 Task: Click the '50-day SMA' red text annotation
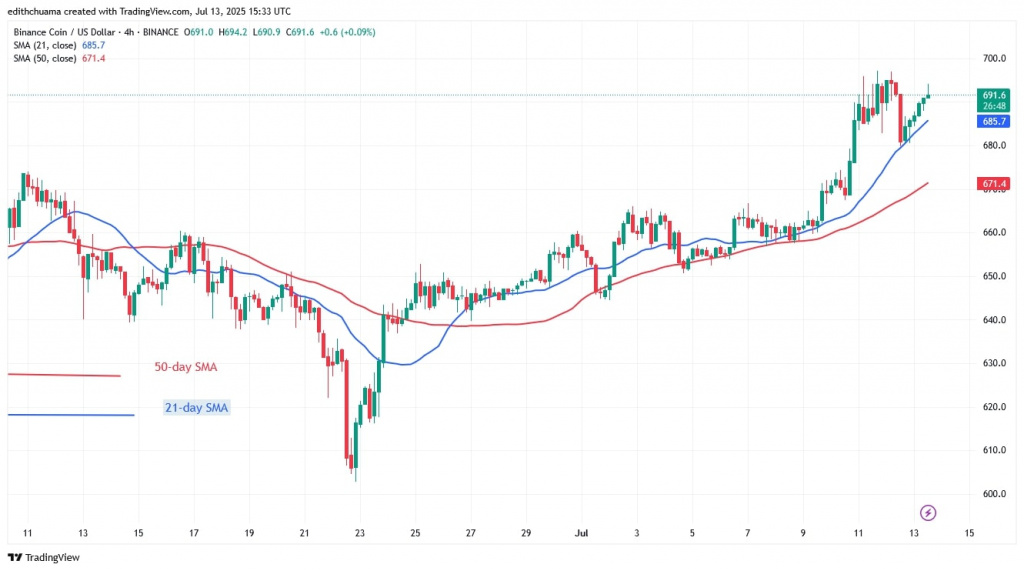pyautogui.click(x=184, y=367)
